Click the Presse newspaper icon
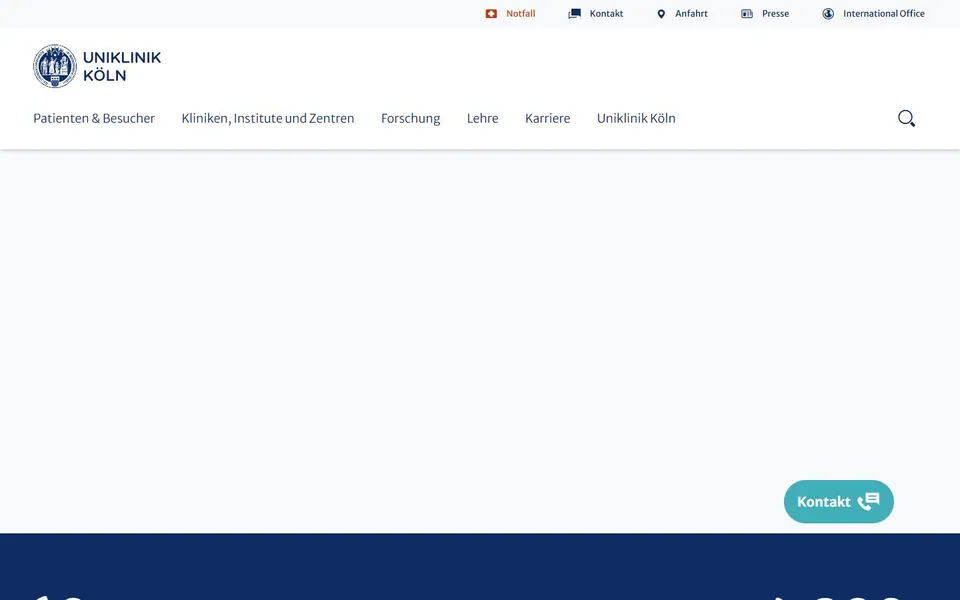 pyautogui.click(x=747, y=13)
